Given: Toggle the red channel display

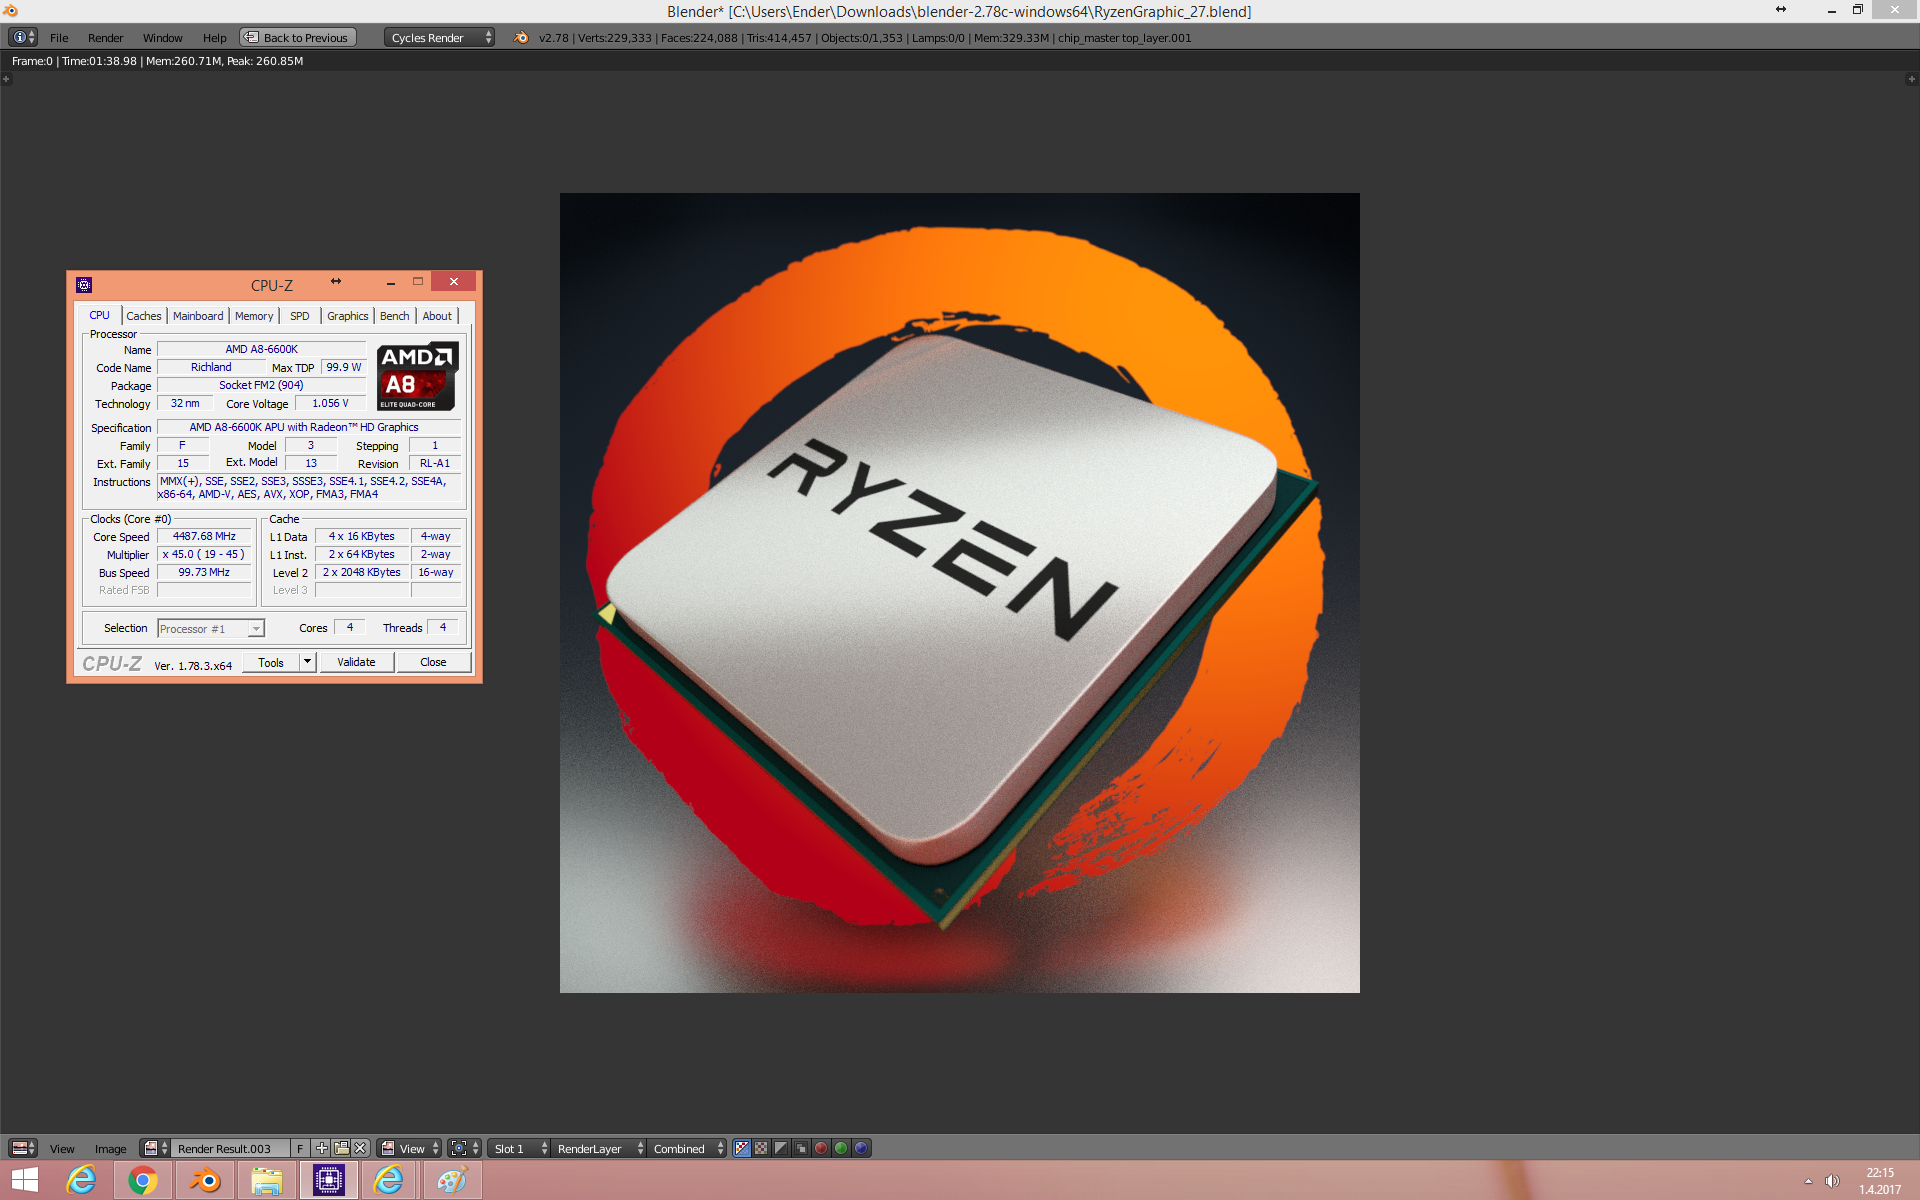Looking at the screenshot, I should click(x=821, y=1148).
